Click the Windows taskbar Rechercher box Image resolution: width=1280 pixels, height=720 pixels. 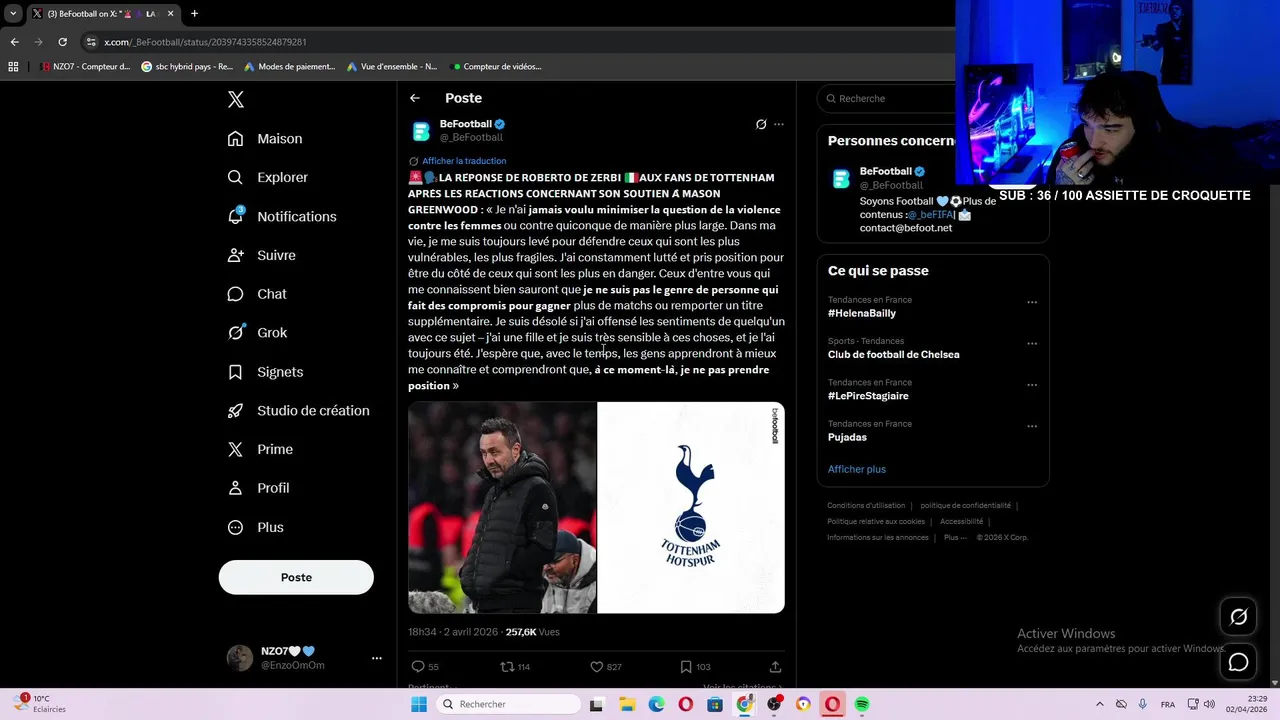pyautogui.click(x=506, y=704)
